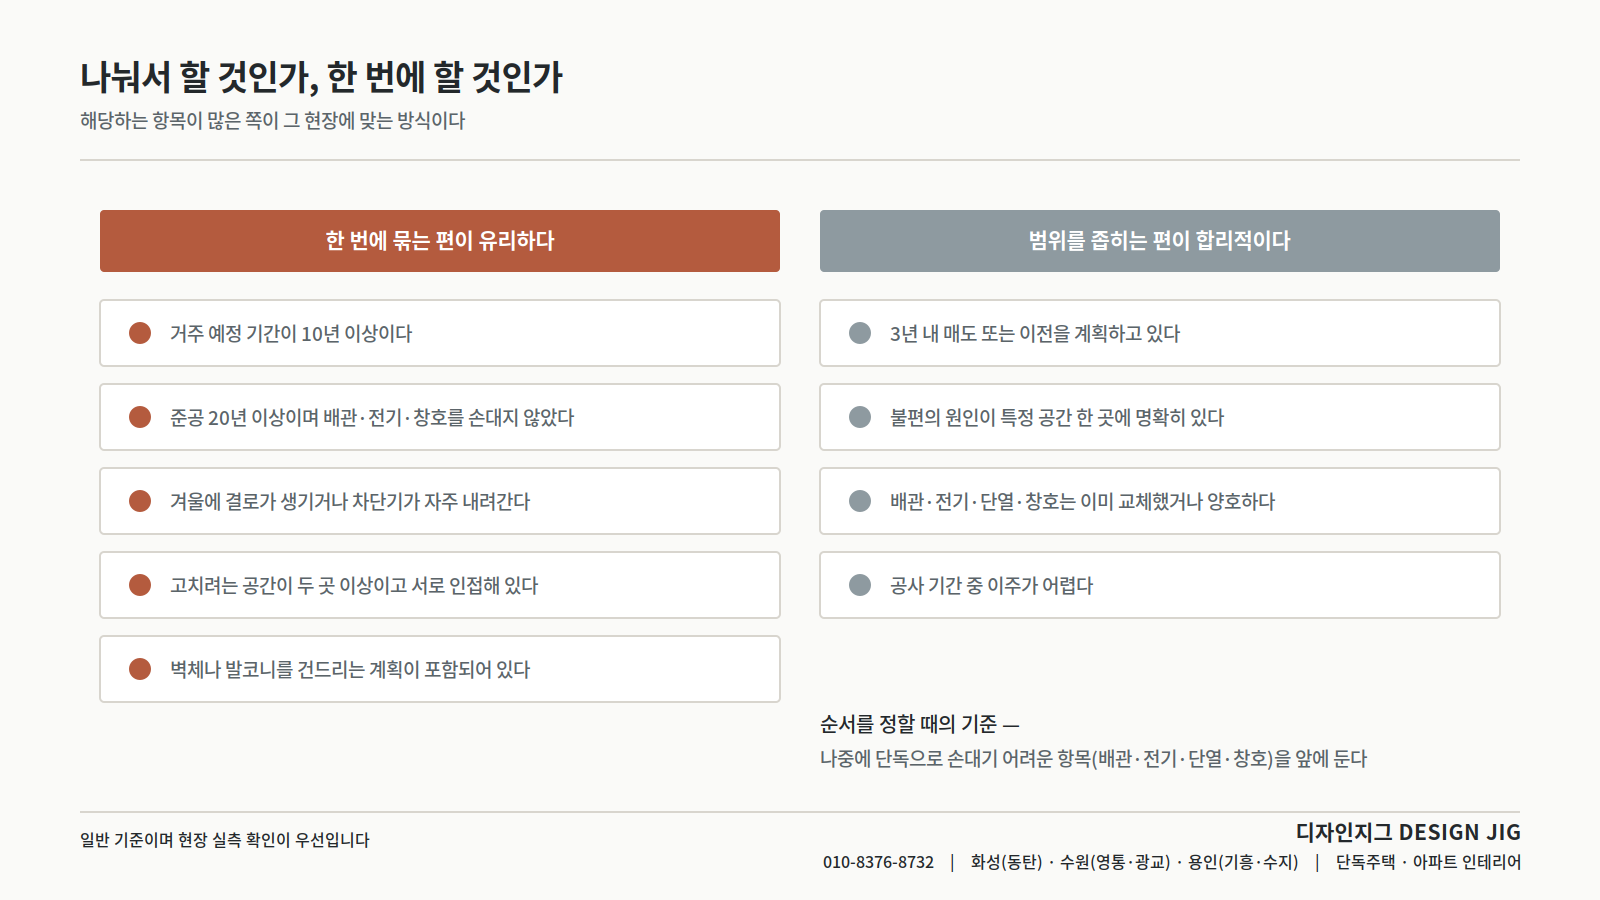Image resolution: width=1600 pixels, height=900 pixels.
Task: Click the orange header '한 번에 묶는 편이 유리하다'
Action: (x=440, y=241)
